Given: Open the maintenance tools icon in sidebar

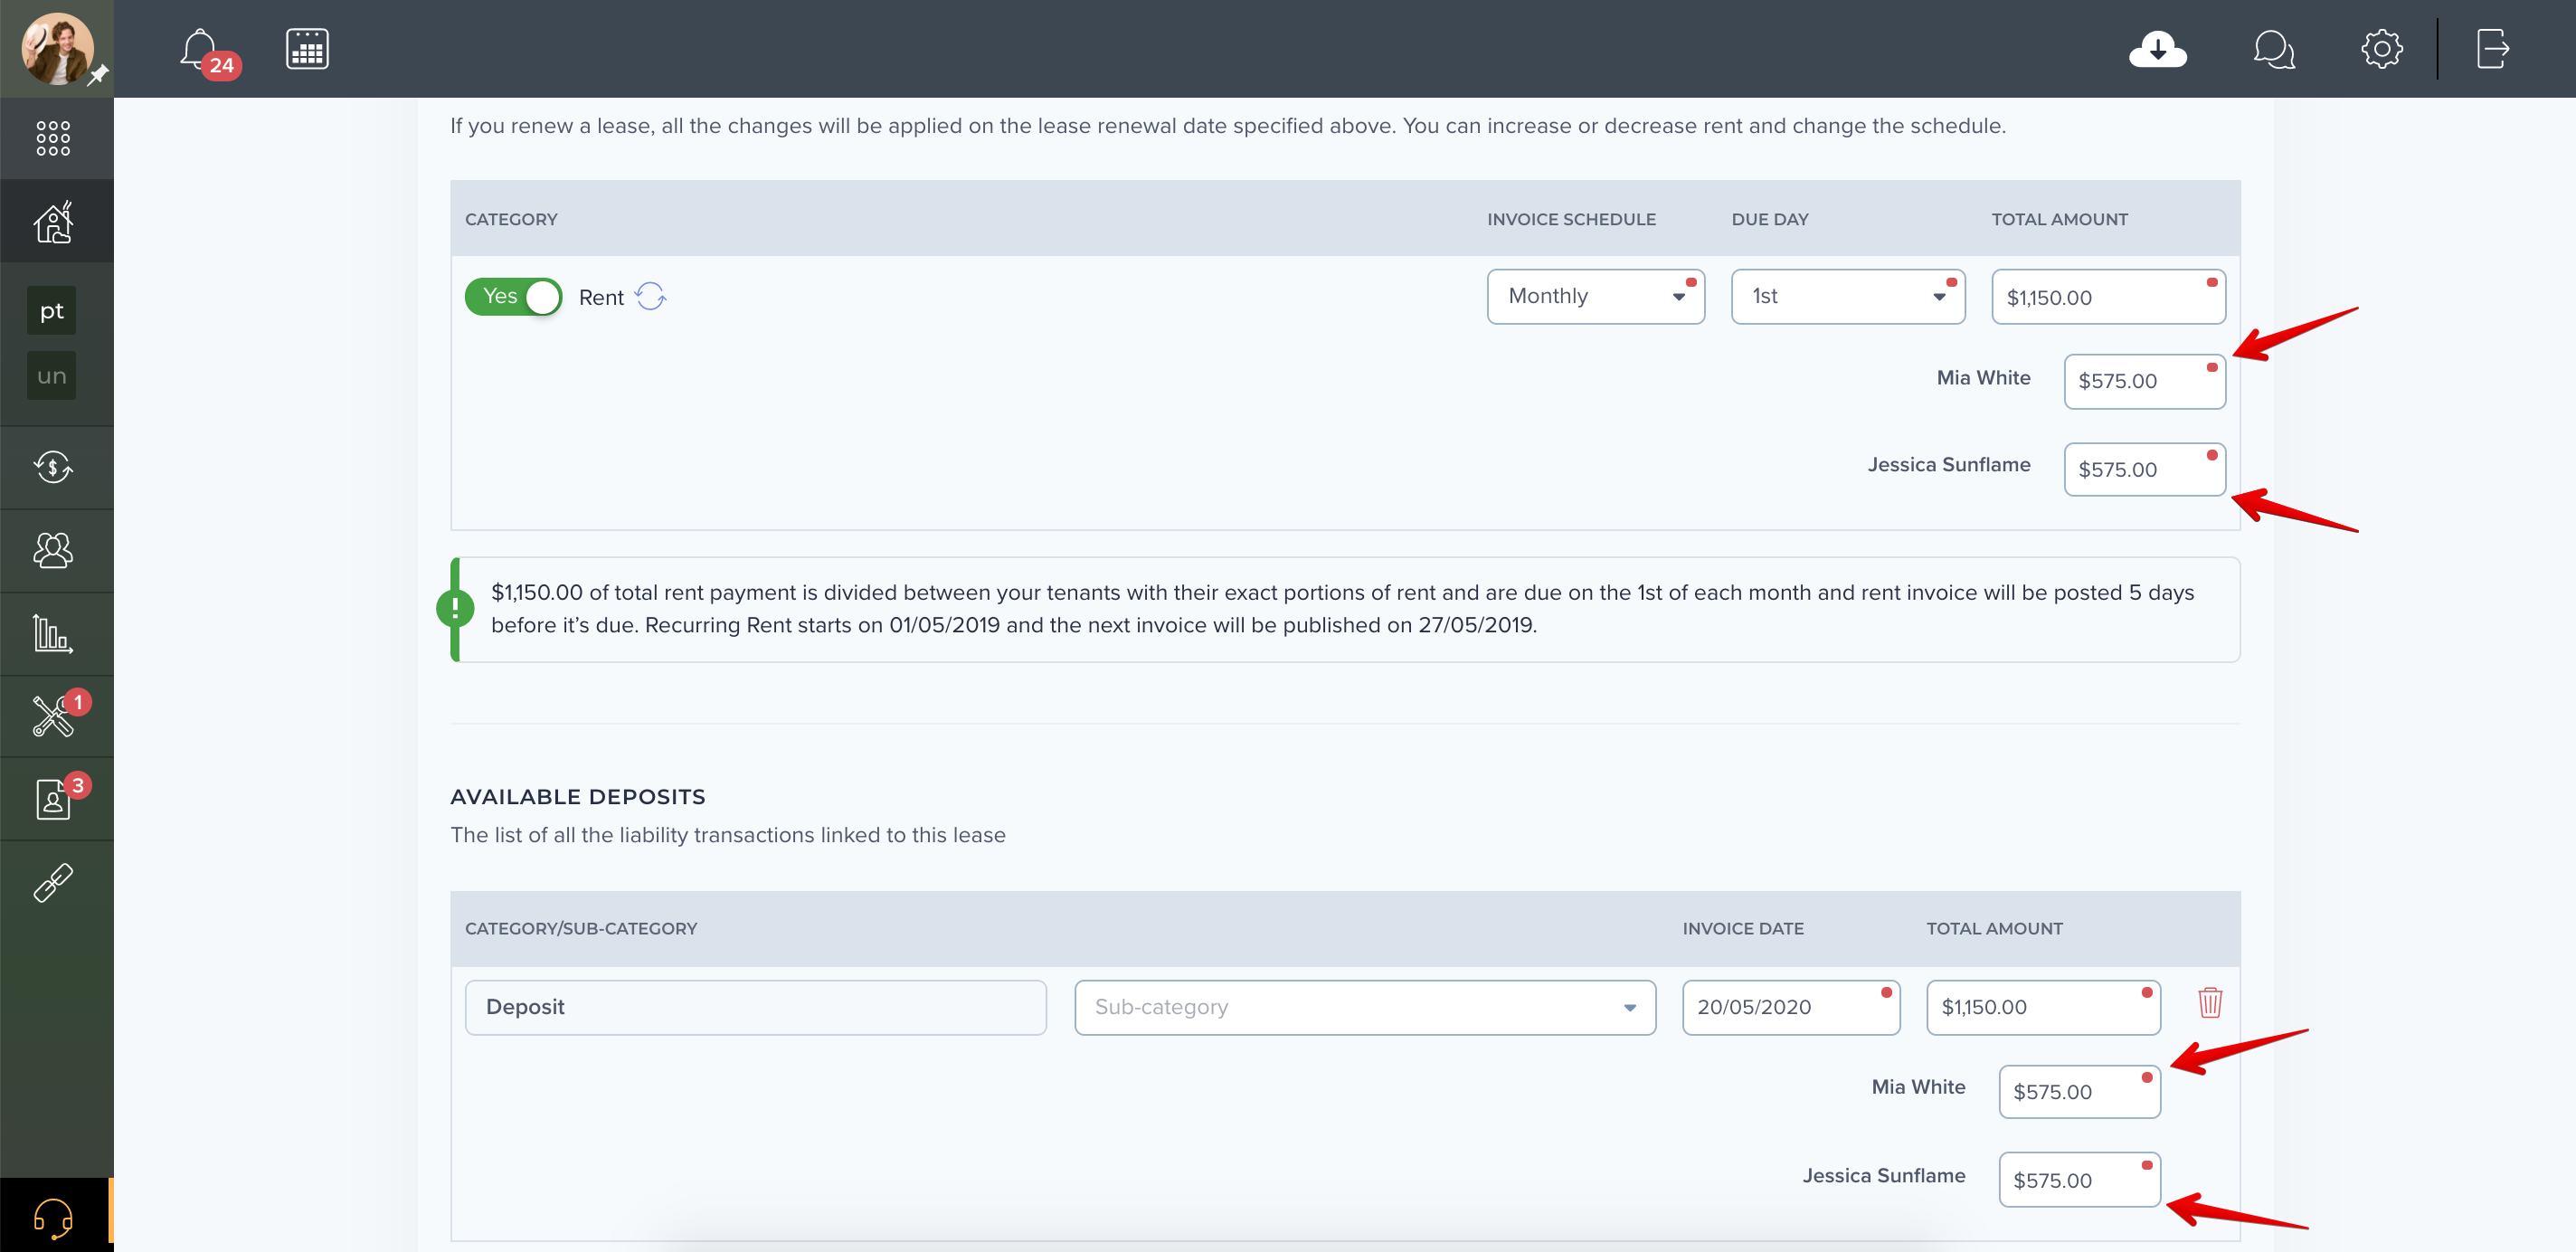Looking at the screenshot, I should (x=53, y=716).
